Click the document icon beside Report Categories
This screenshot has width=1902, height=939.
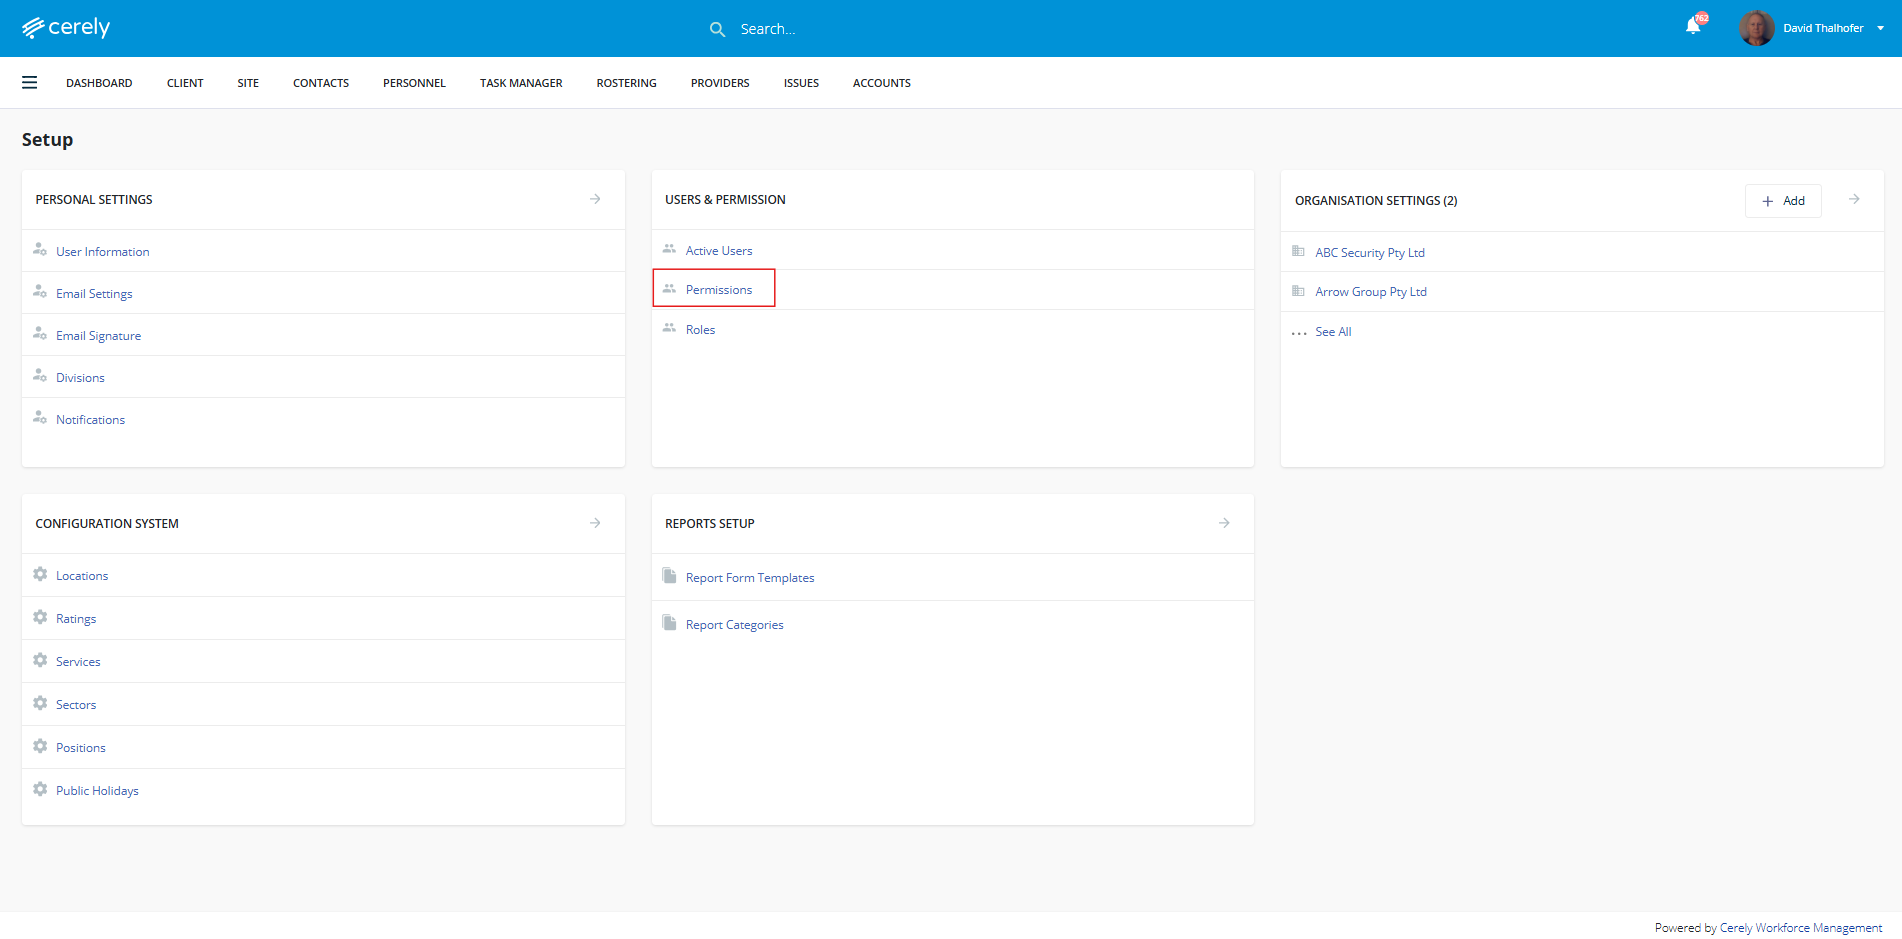point(669,623)
